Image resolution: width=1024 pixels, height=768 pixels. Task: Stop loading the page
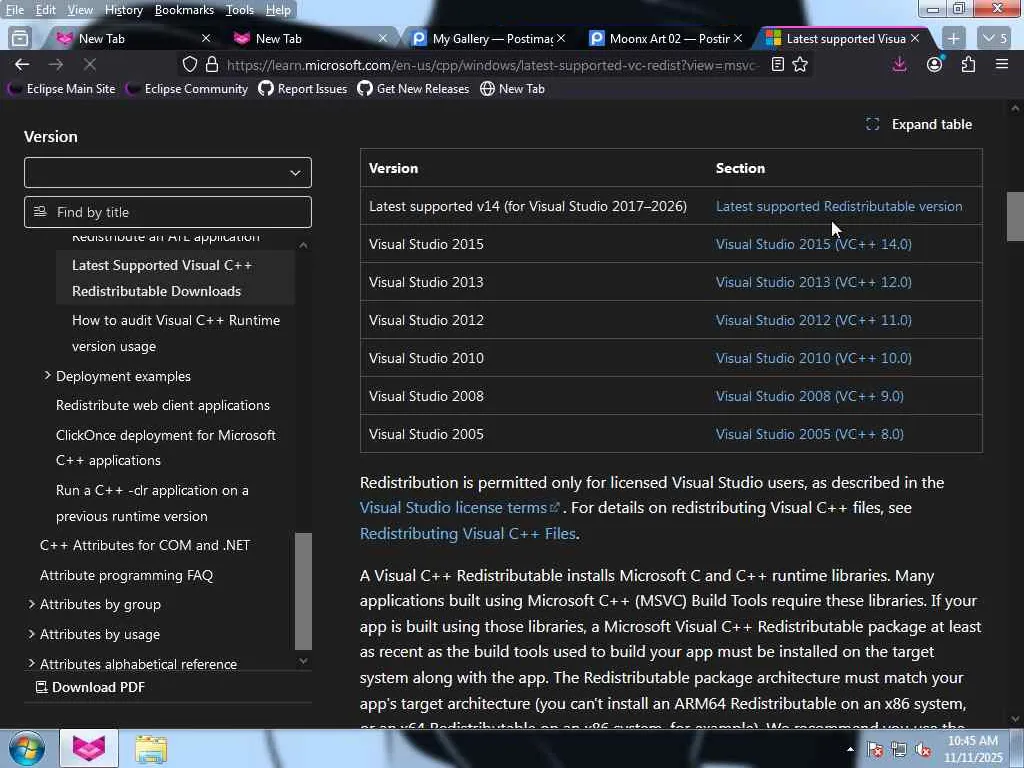pos(90,65)
